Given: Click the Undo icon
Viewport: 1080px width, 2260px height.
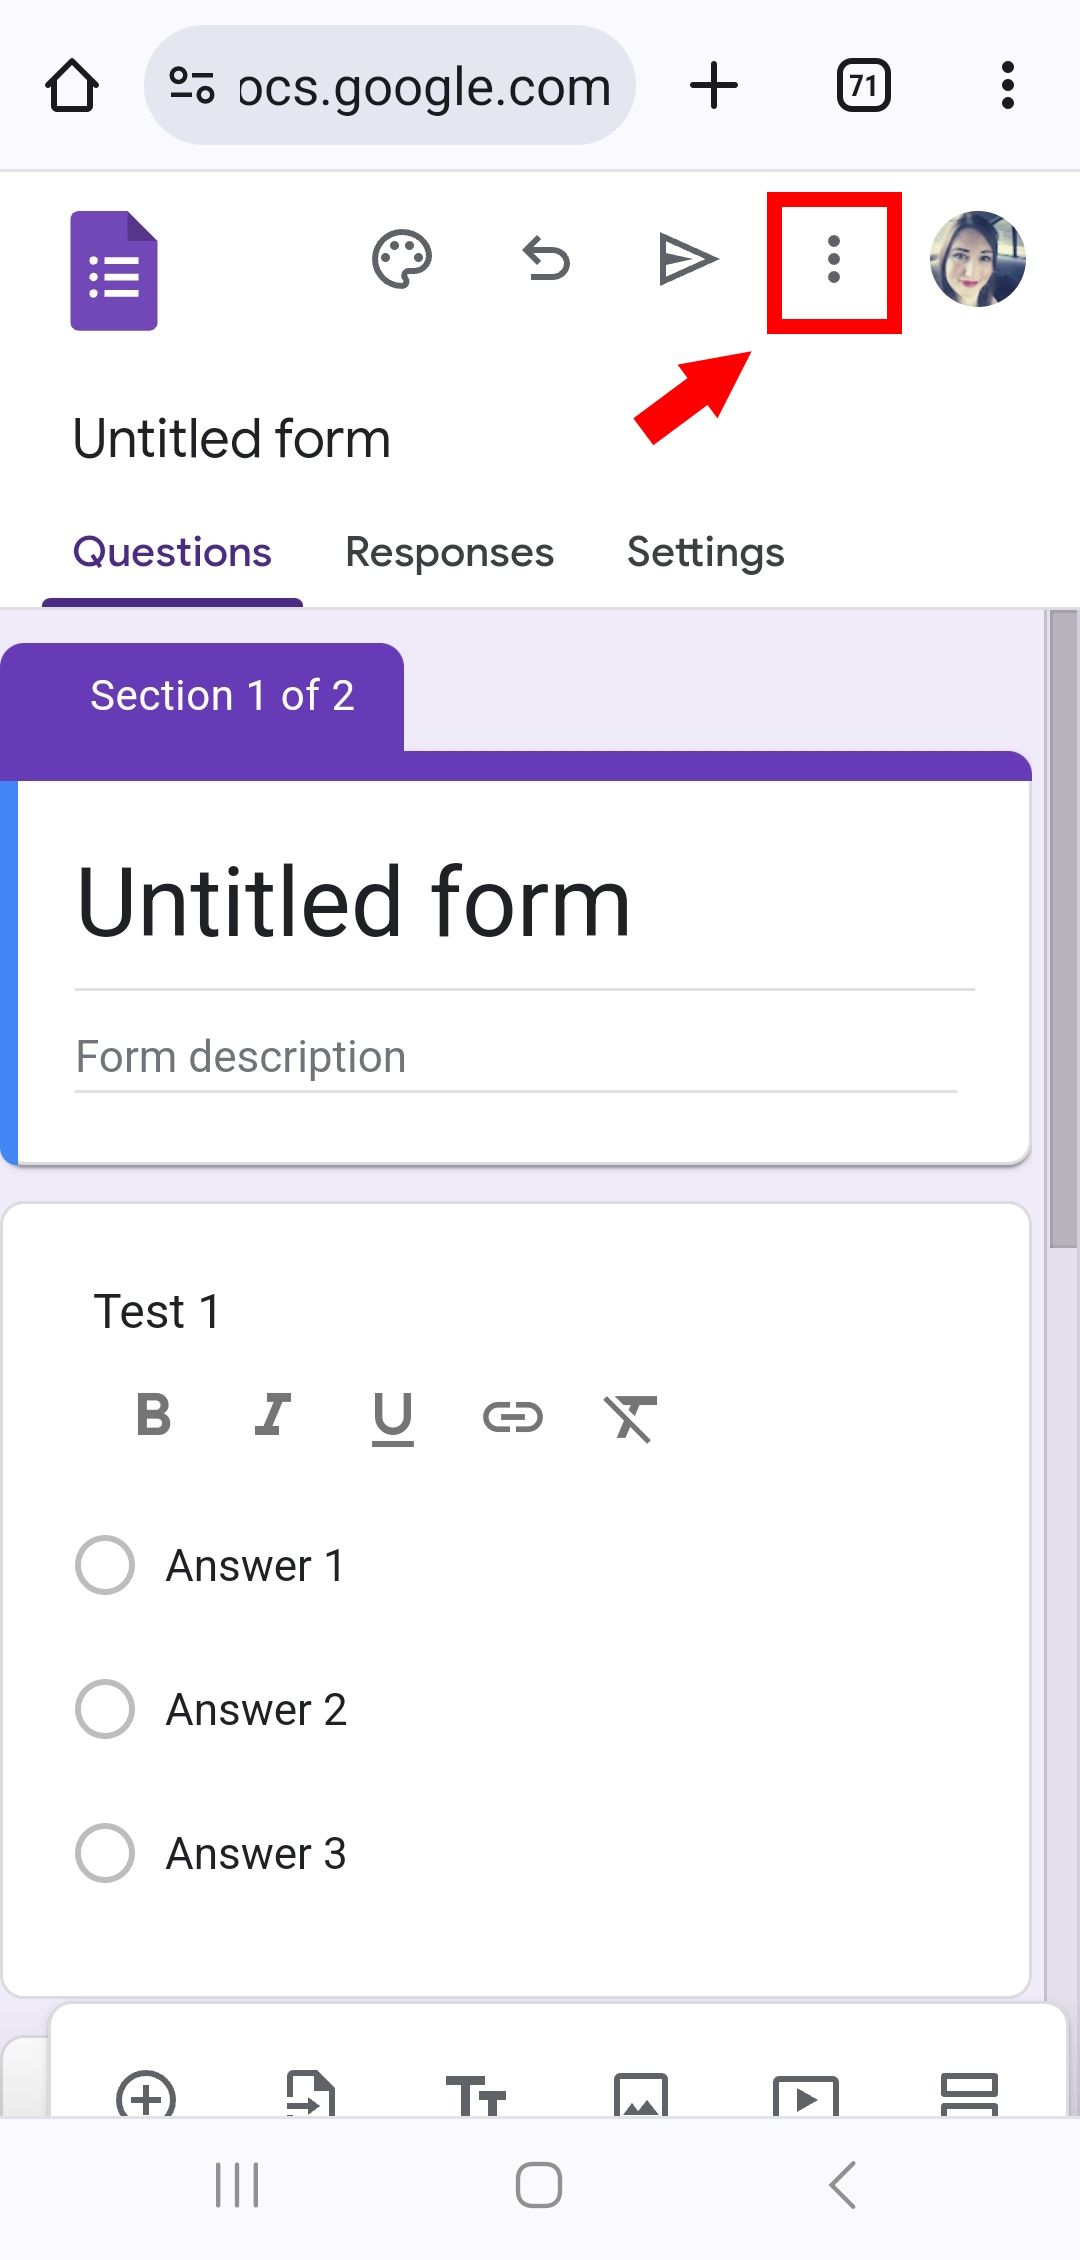Looking at the screenshot, I should point(543,259).
